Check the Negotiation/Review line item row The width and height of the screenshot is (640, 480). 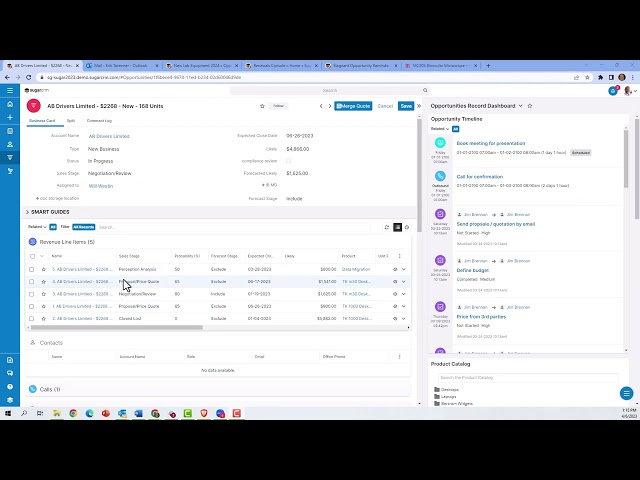[31, 294]
